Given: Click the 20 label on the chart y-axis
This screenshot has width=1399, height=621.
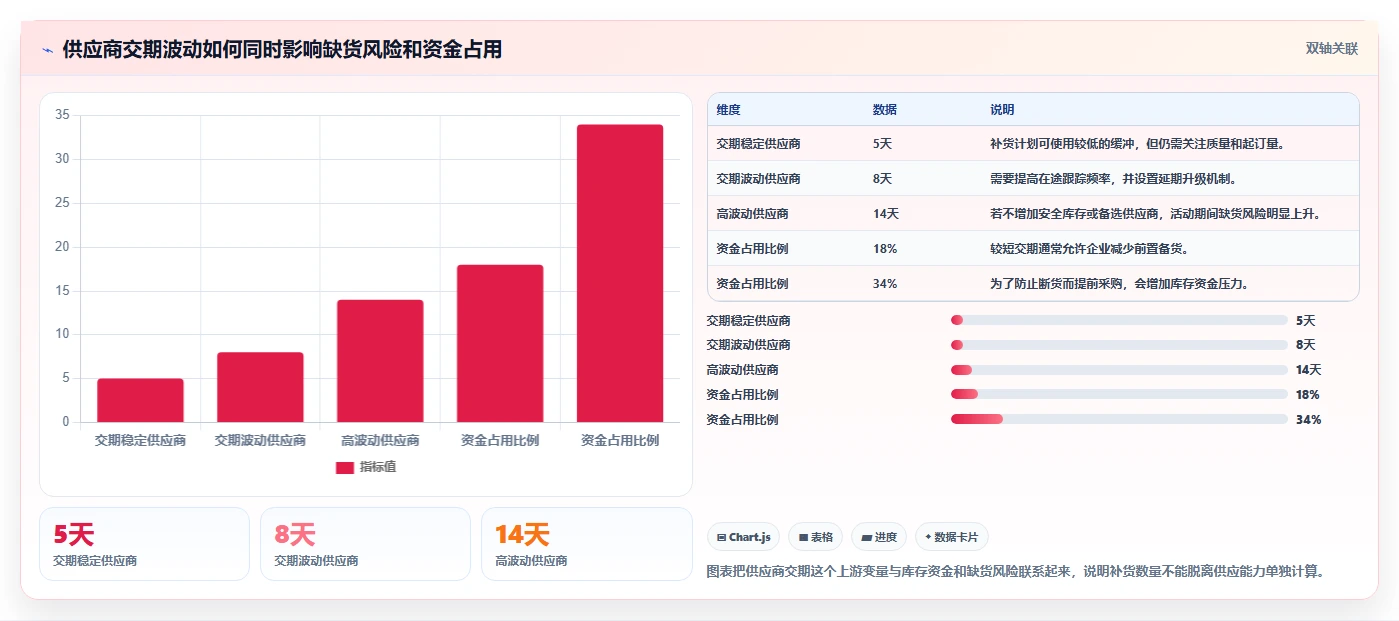Looking at the screenshot, I should tap(62, 247).
